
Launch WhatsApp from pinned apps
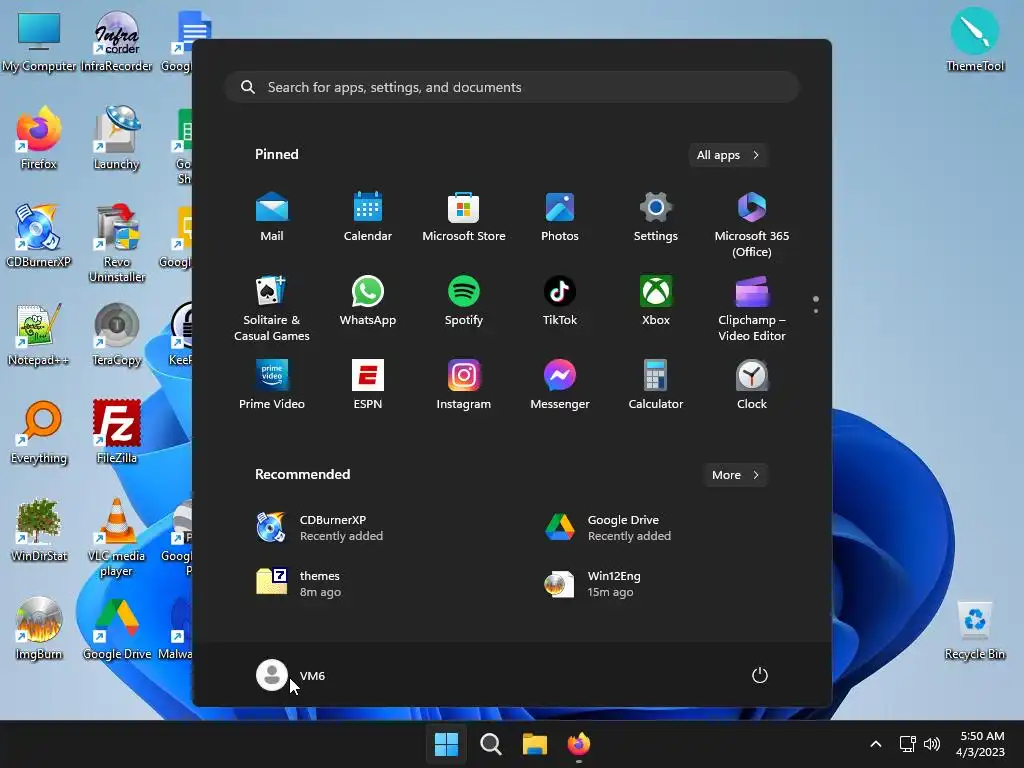point(368,301)
